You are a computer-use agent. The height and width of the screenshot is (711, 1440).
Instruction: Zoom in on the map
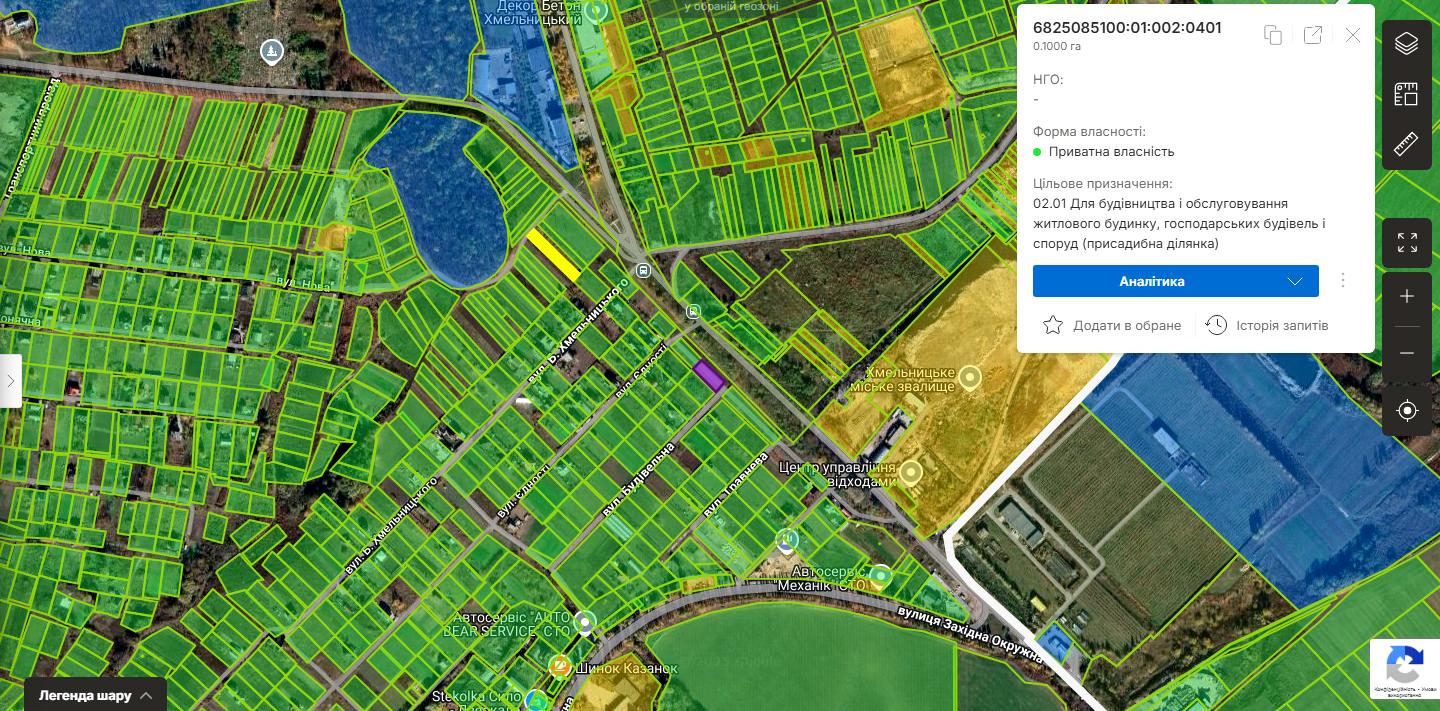[1406, 297]
